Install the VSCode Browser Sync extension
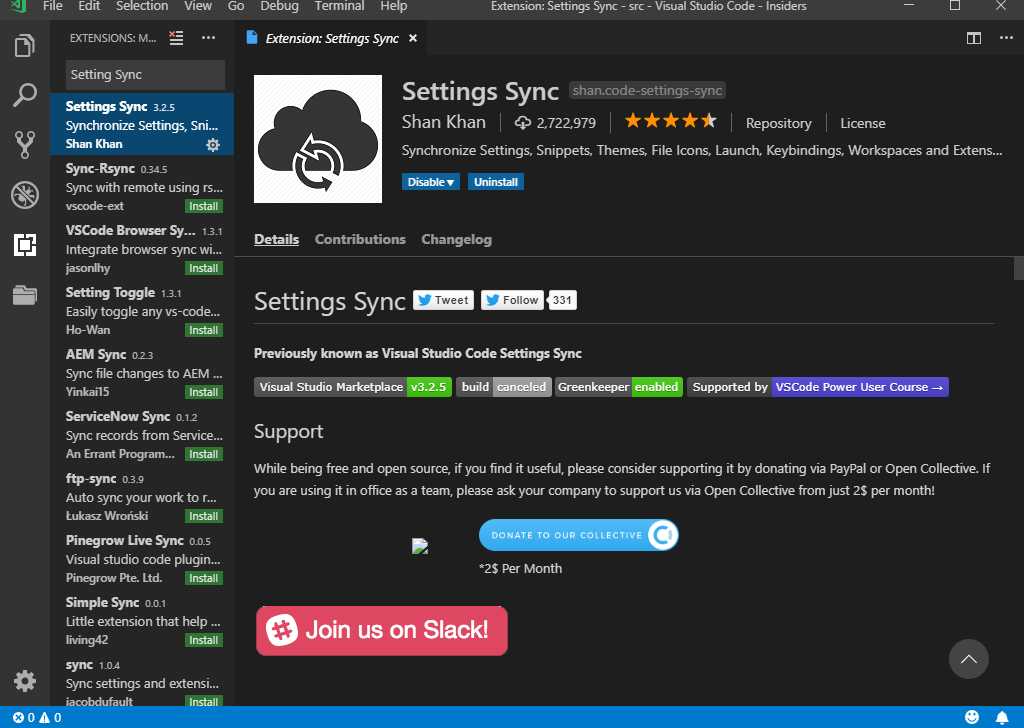1024x728 pixels. pyautogui.click(x=204, y=268)
